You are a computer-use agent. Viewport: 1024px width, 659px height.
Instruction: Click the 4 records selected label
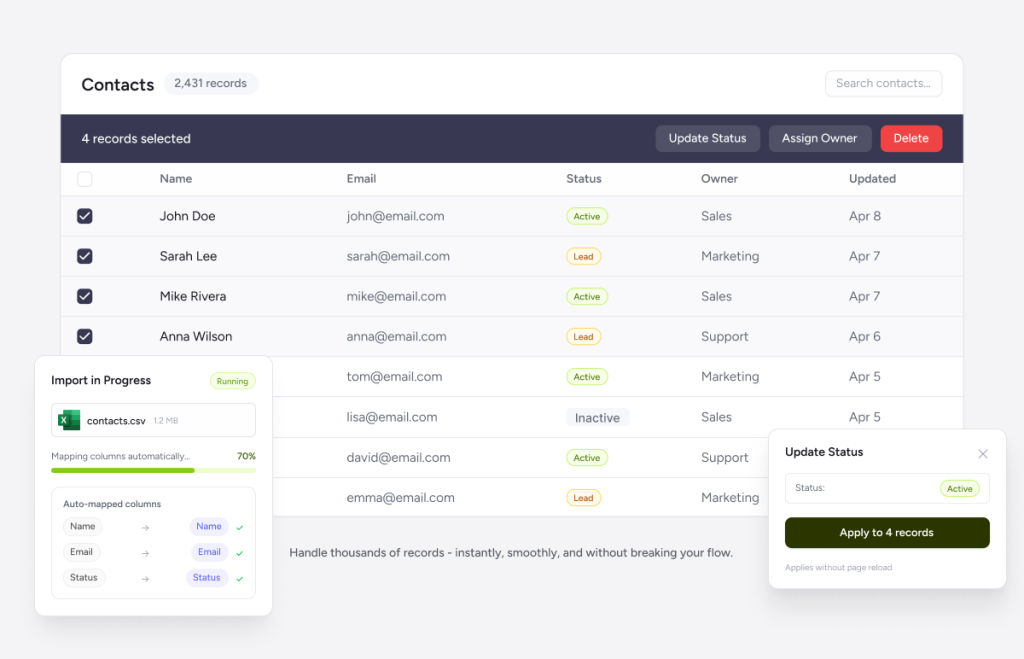click(136, 138)
